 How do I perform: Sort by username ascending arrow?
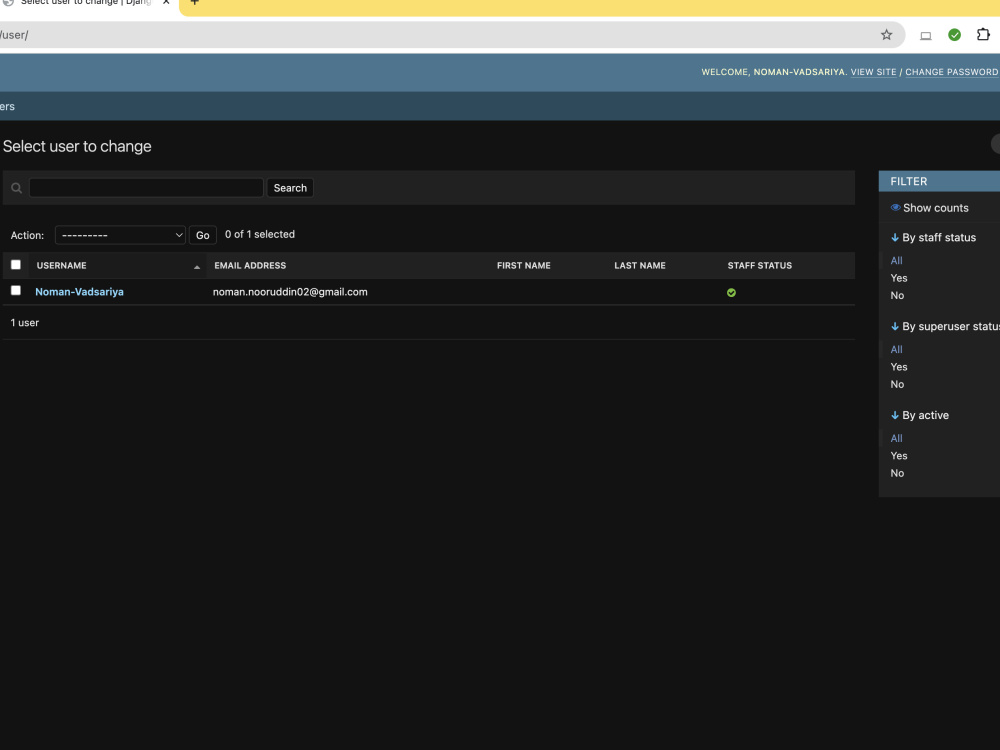pos(196,267)
